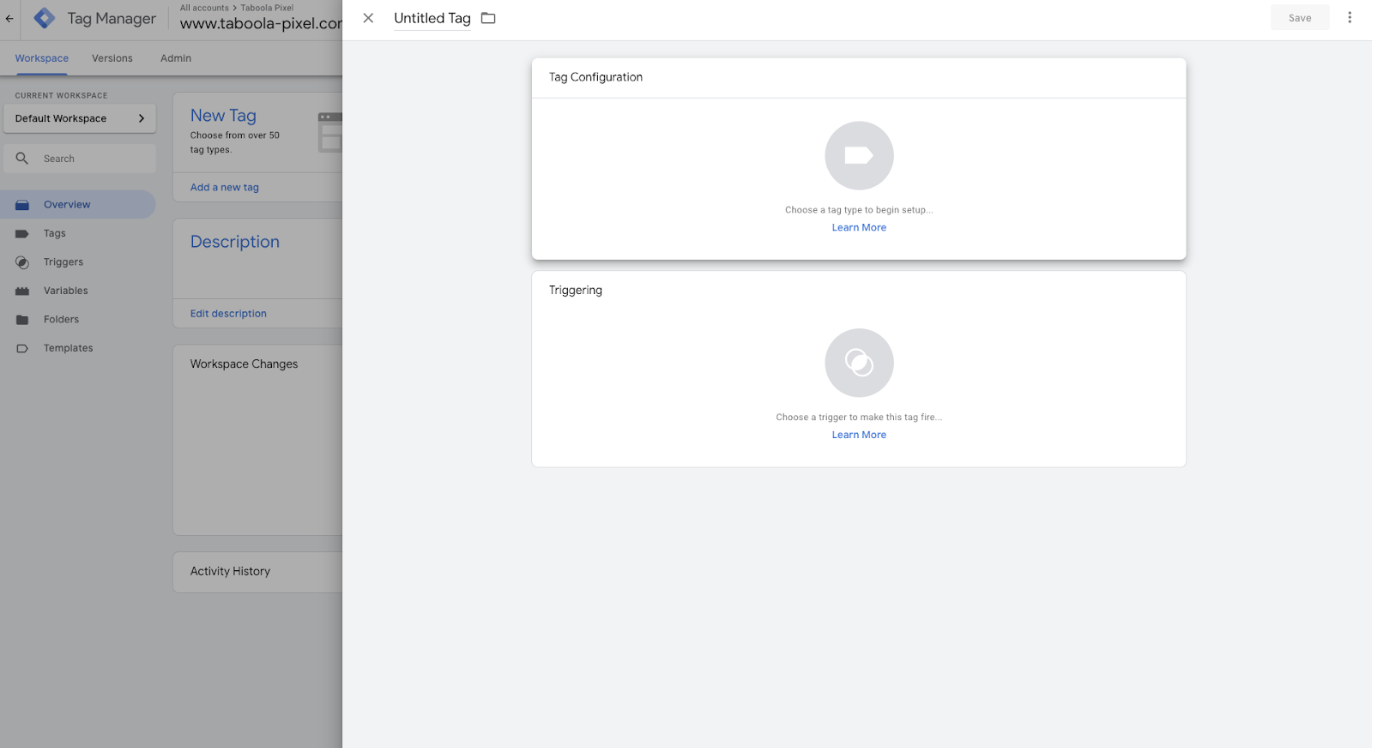Screen dimensions: 1374x748
Task: Click the Save button
Action: (1299, 18)
